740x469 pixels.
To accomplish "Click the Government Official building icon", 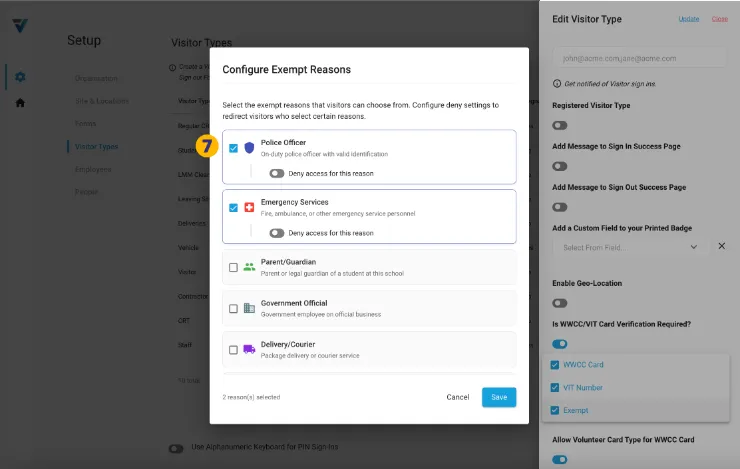I will click(249, 308).
